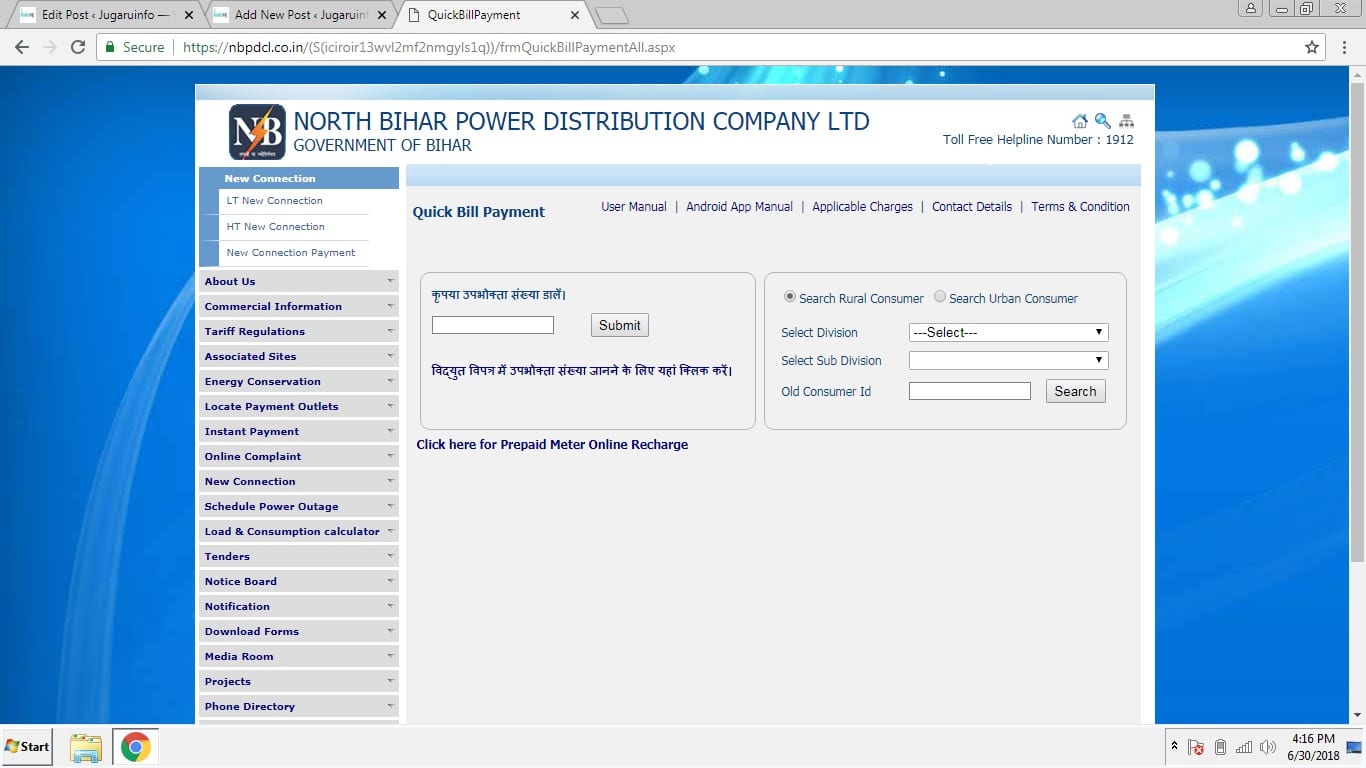
Task: Open Terms & Condition link
Action: 1080,207
